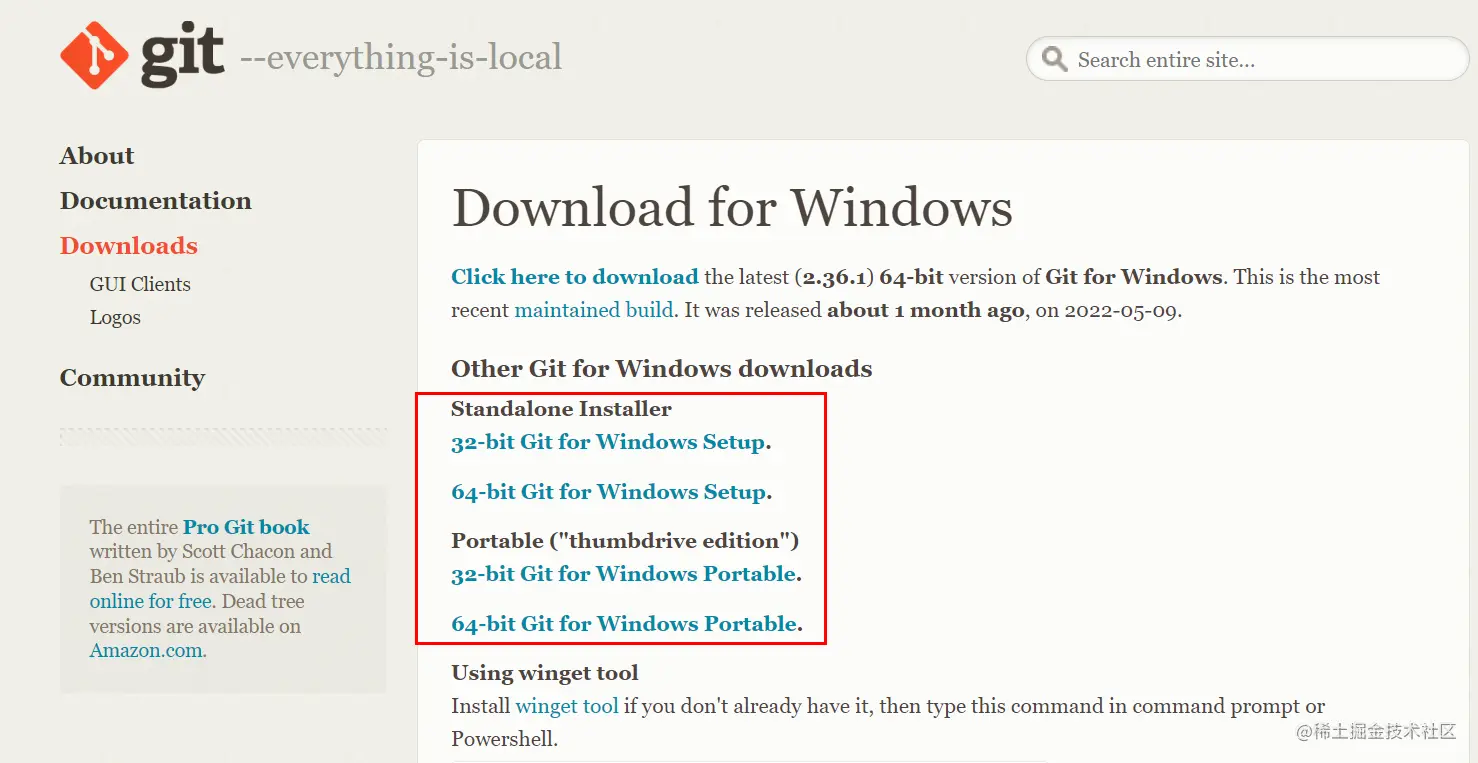Open the 'winget tool' link
Image resolution: width=1478 pixels, height=763 pixels.
(x=567, y=706)
